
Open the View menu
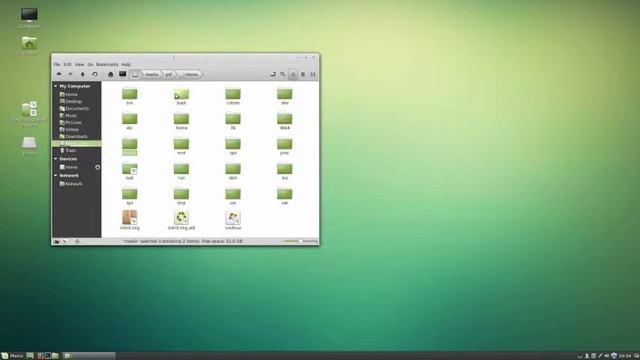80,64
